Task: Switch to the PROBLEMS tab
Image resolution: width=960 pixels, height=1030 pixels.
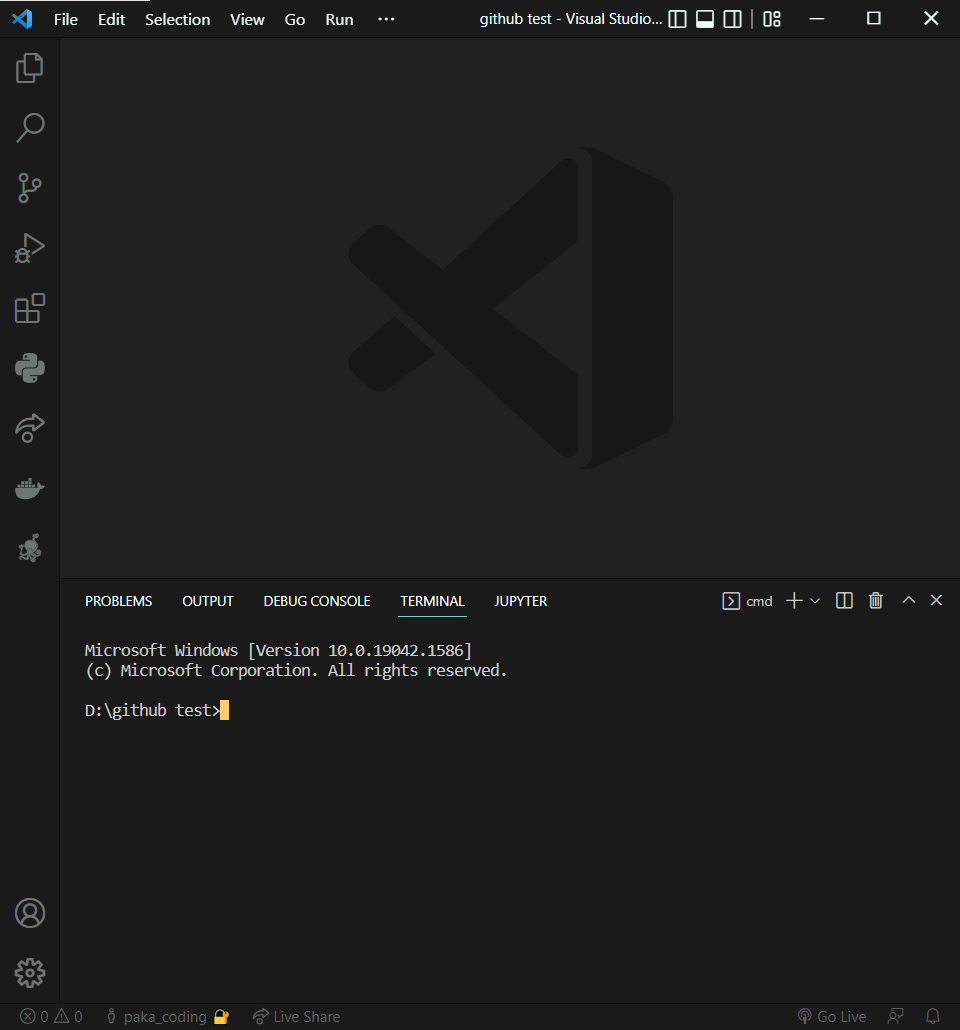Action: [118, 601]
